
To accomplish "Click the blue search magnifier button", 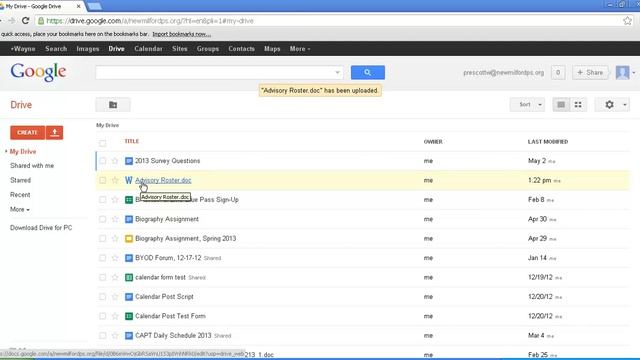I will tap(367, 73).
